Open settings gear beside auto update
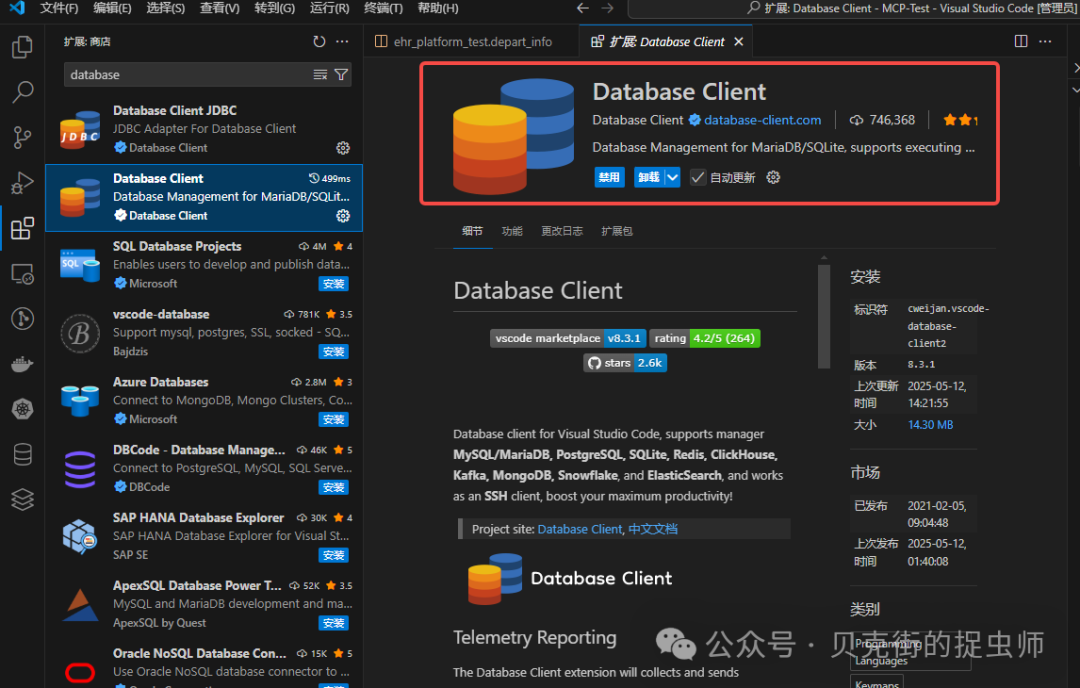This screenshot has height=688, width=1080. (x=773, y=177)
